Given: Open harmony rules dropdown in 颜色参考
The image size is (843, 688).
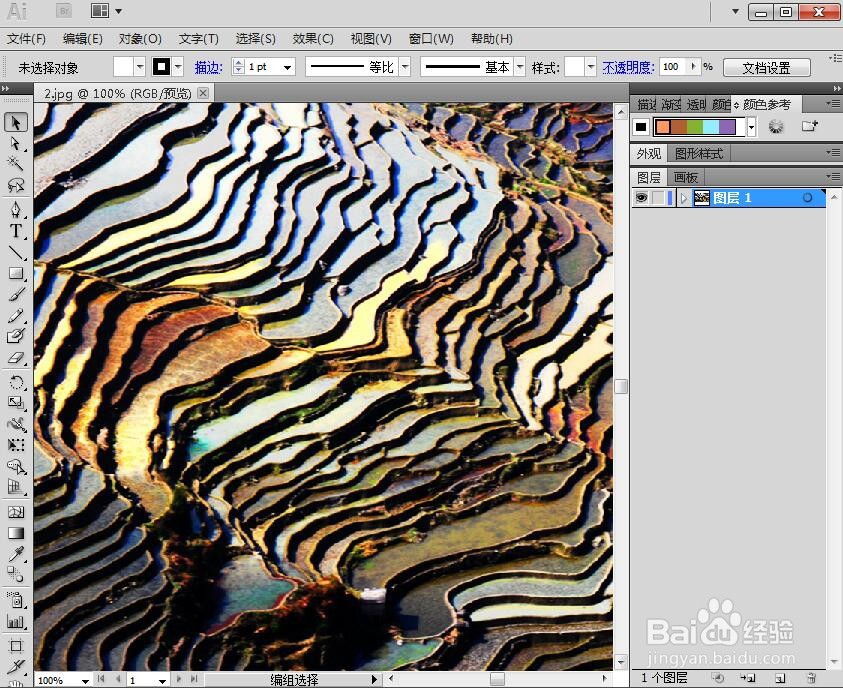Looking at the screenshot, I should pyautogui.click(x=751, y=127).
